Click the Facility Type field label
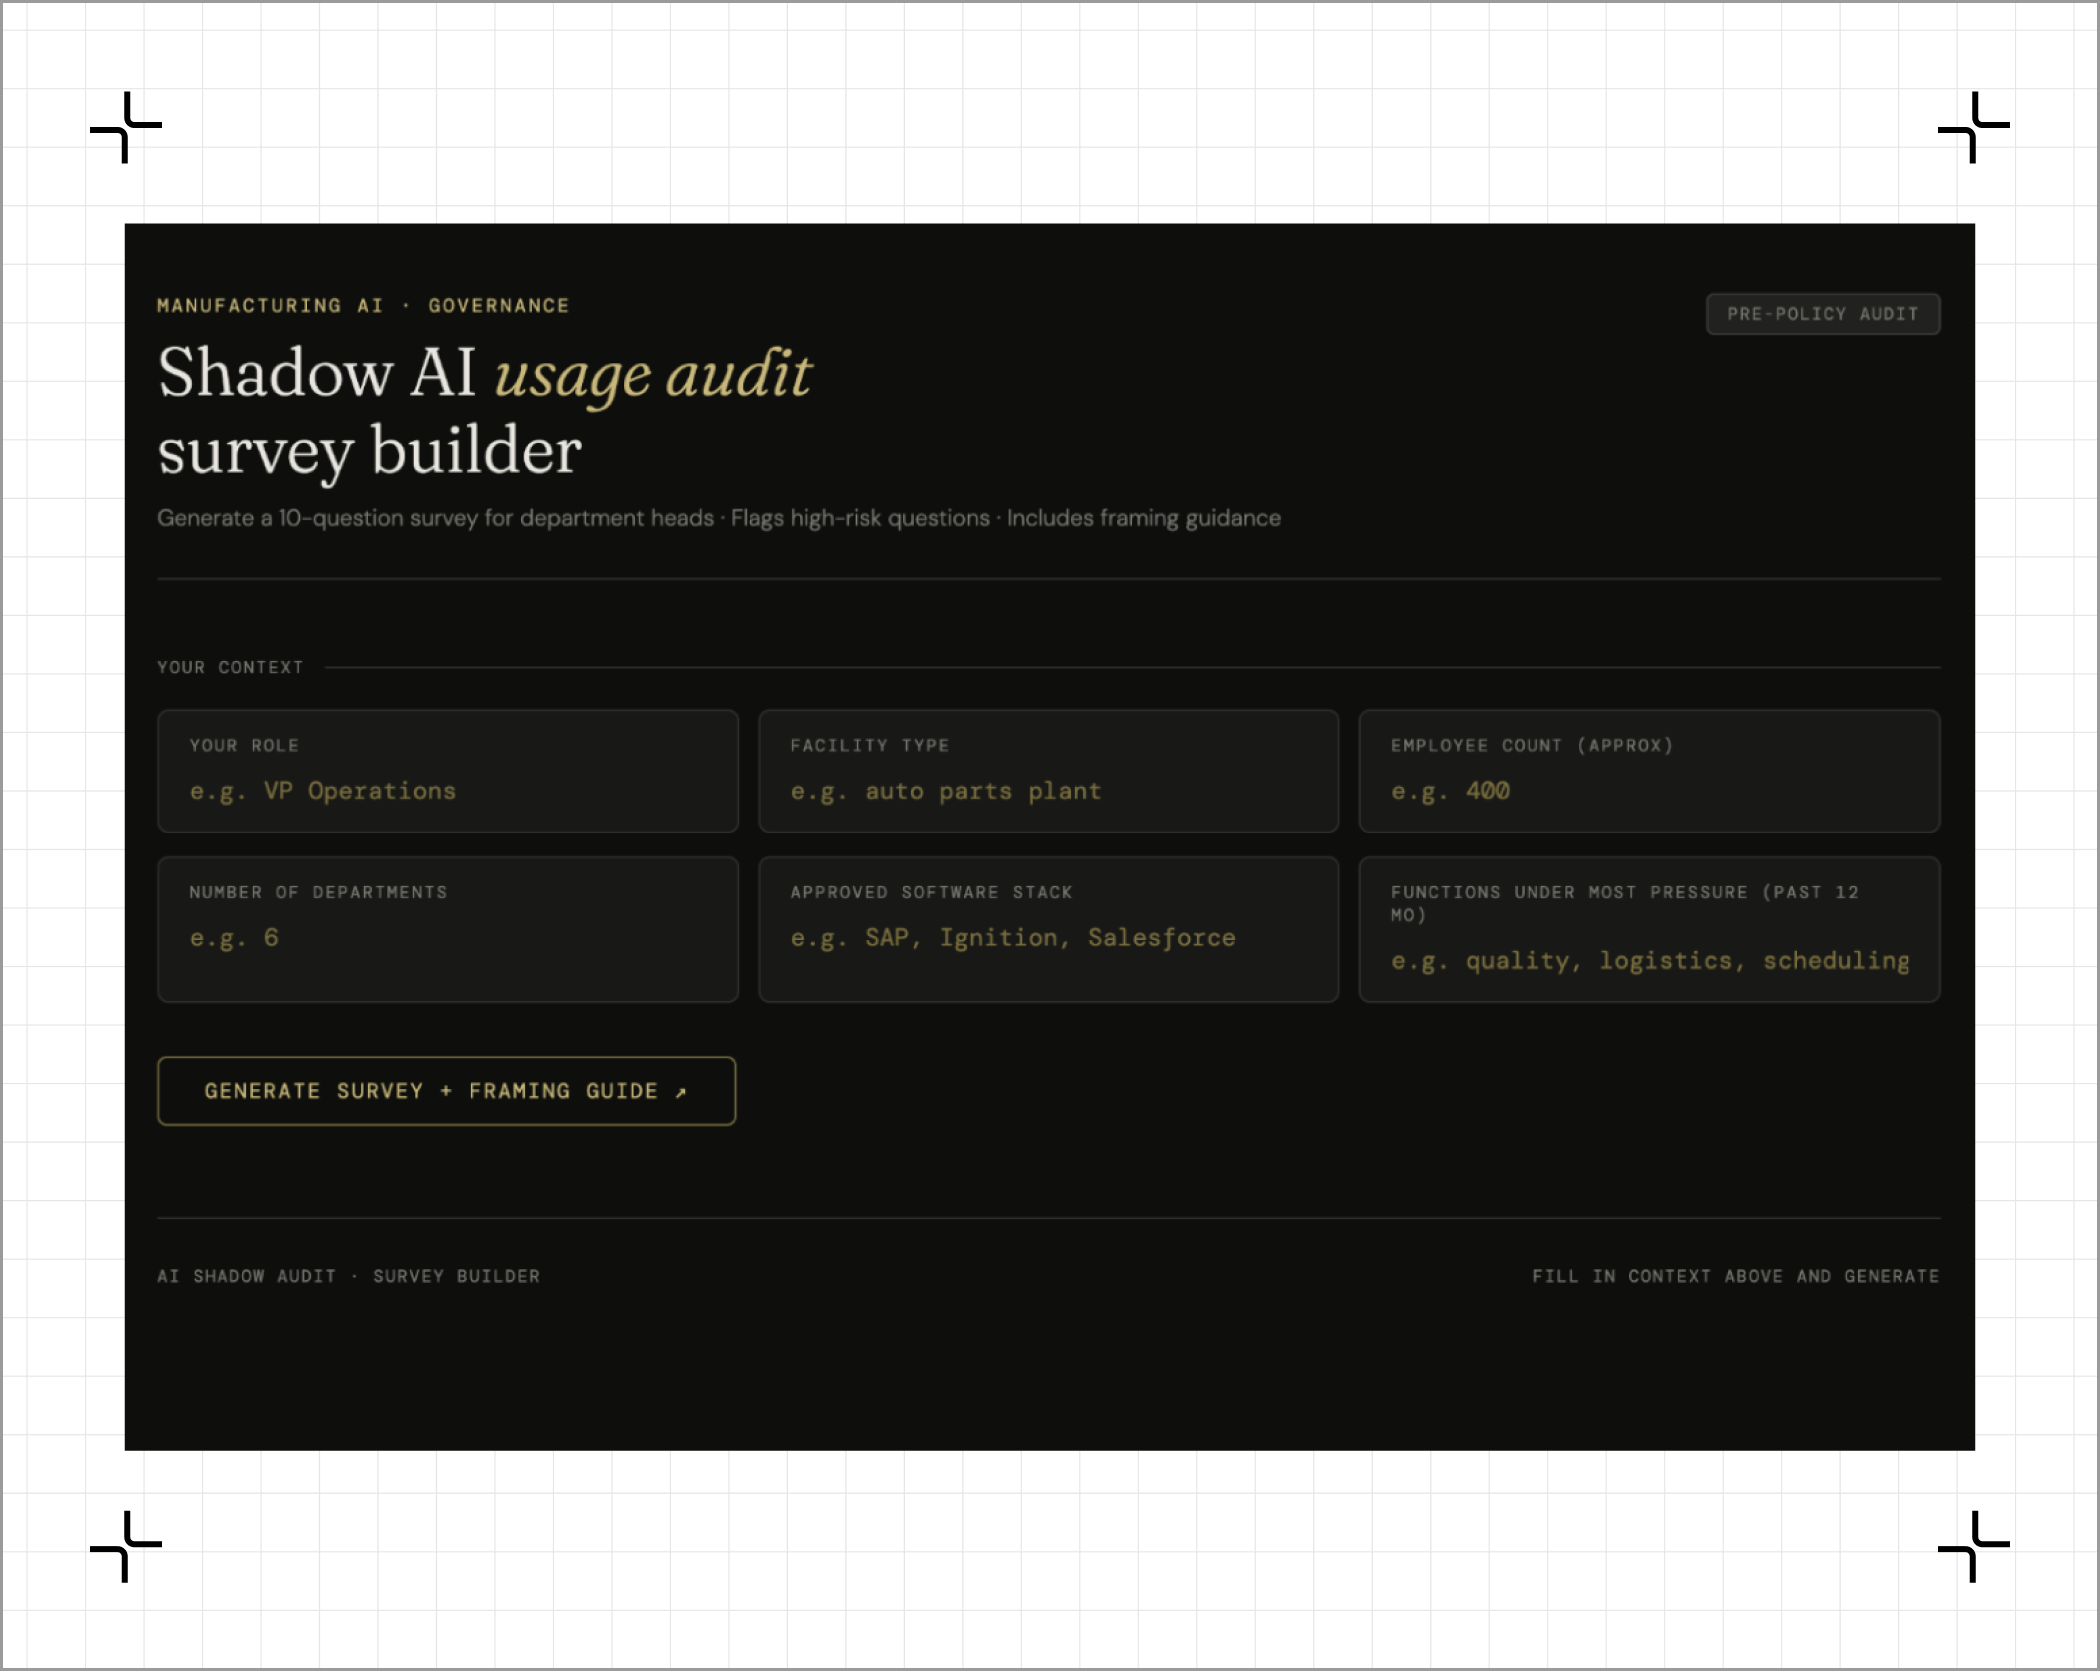2100x1671 pixels. [x=869, y=745]
